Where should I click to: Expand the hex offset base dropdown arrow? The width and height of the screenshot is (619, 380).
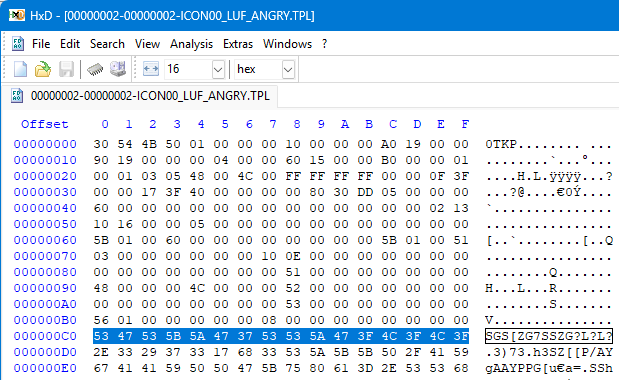pyautogui.click(x=288, y=70)
